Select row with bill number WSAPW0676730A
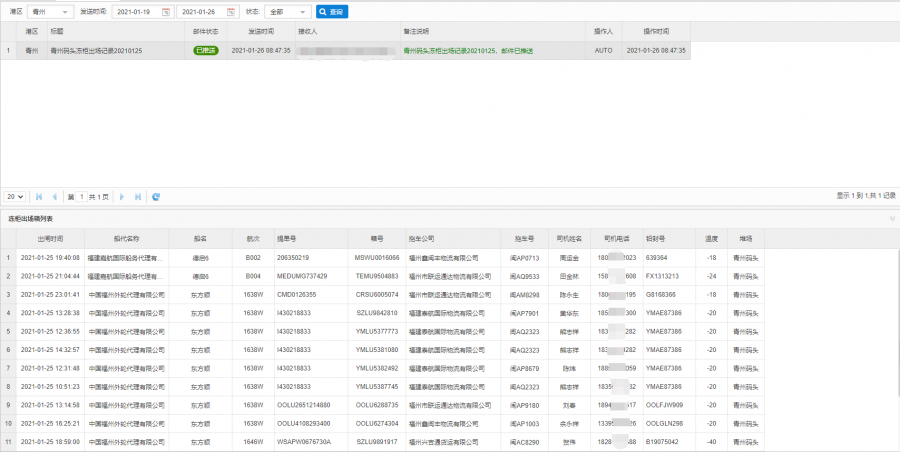This screenshot has width=900, height=452. 303,441
